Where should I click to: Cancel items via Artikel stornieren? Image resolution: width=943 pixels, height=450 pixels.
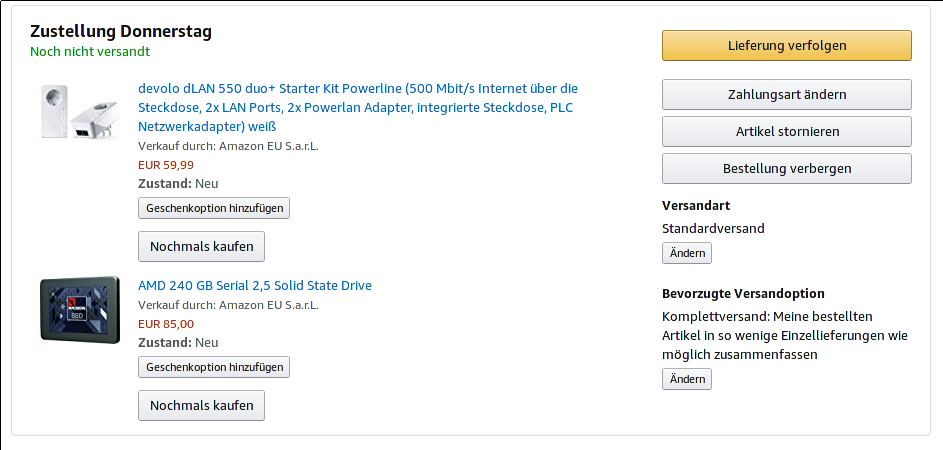pyautogui.click(x=787, y=131)
